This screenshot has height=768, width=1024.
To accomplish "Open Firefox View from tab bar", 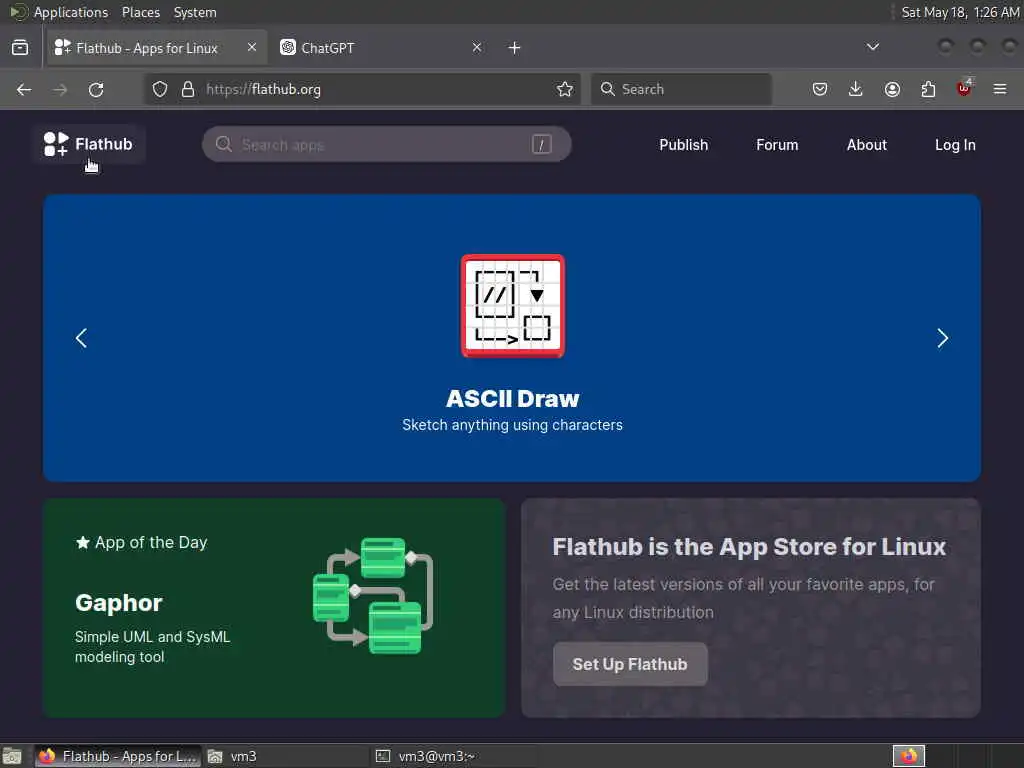I will [20, 48].
